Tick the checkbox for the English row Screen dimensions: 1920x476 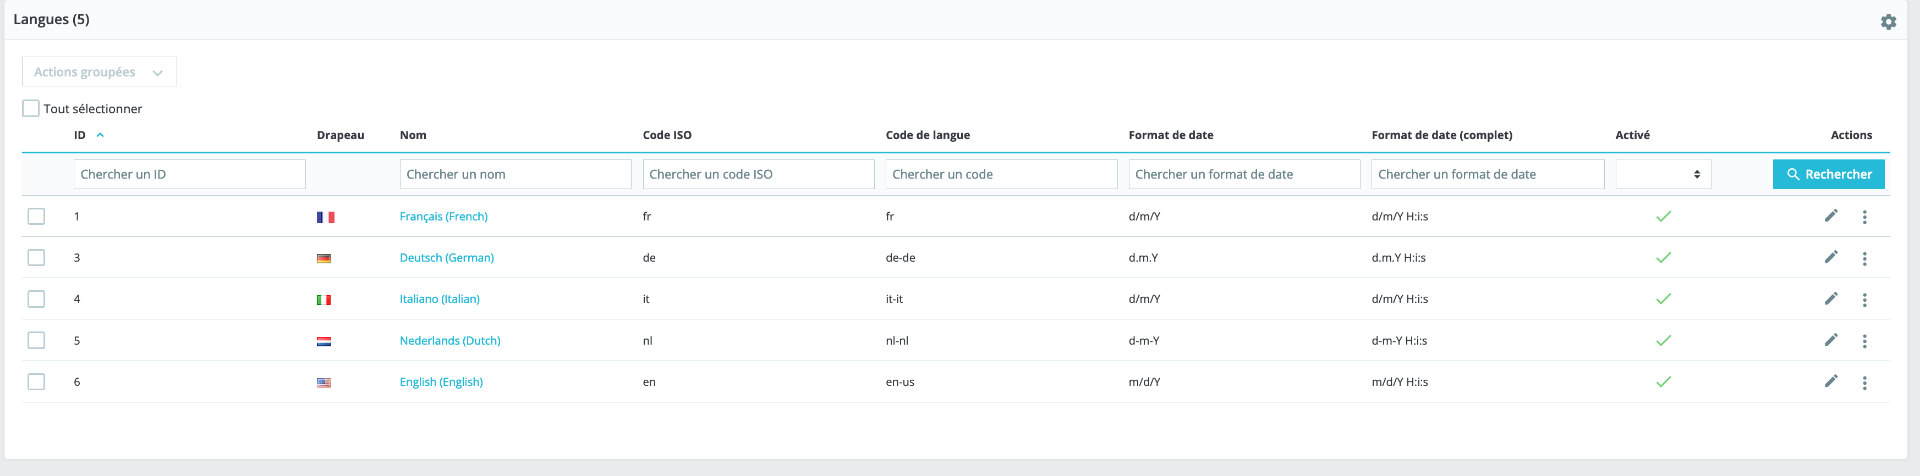tap(37, 382)
